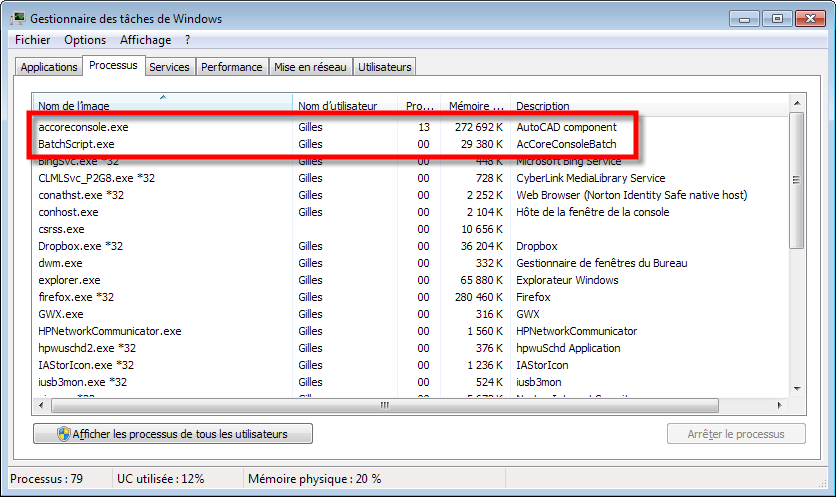The image size is (836, 497).
Task: Click the horizontal scrollbar left arrow
Action: click(x=42, y=405)
